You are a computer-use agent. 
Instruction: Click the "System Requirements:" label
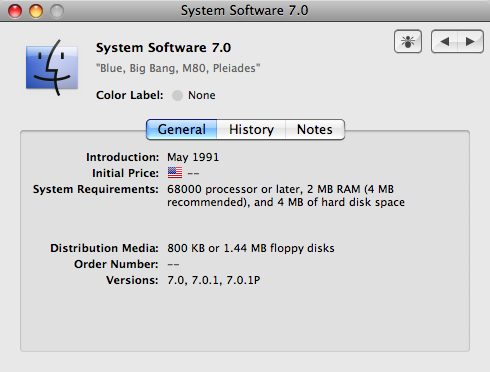pos(96,189)
